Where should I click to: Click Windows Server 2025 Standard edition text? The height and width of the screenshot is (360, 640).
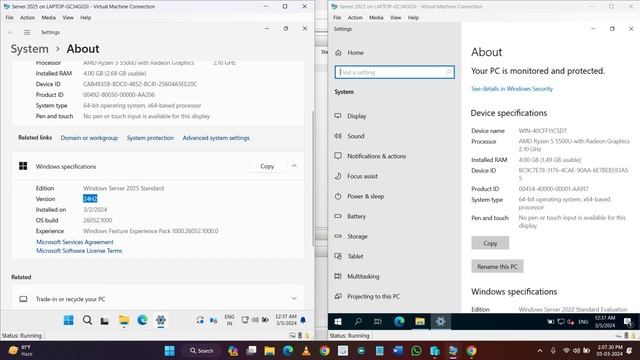(123, 188)
